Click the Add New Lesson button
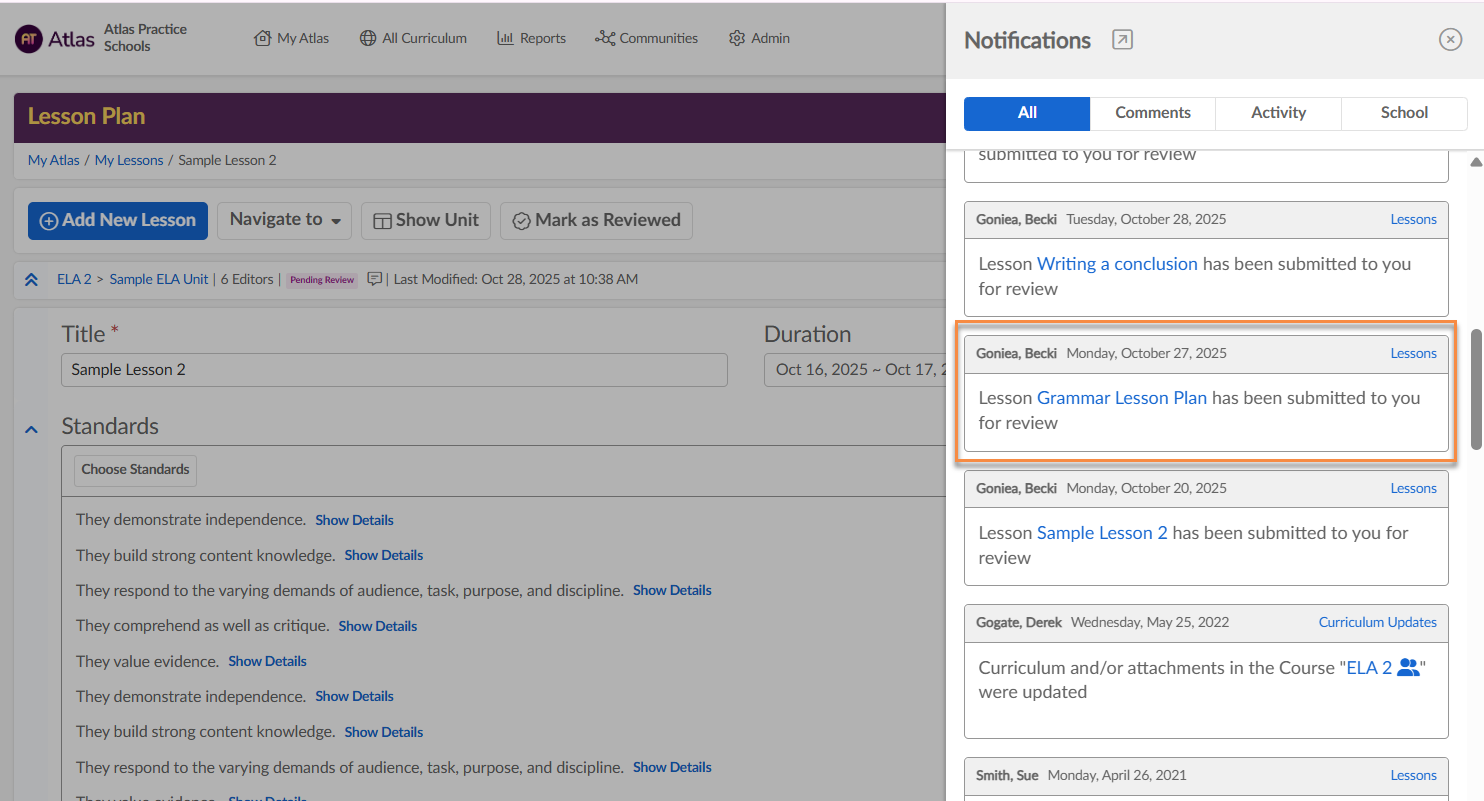 (x=118, y=220)
